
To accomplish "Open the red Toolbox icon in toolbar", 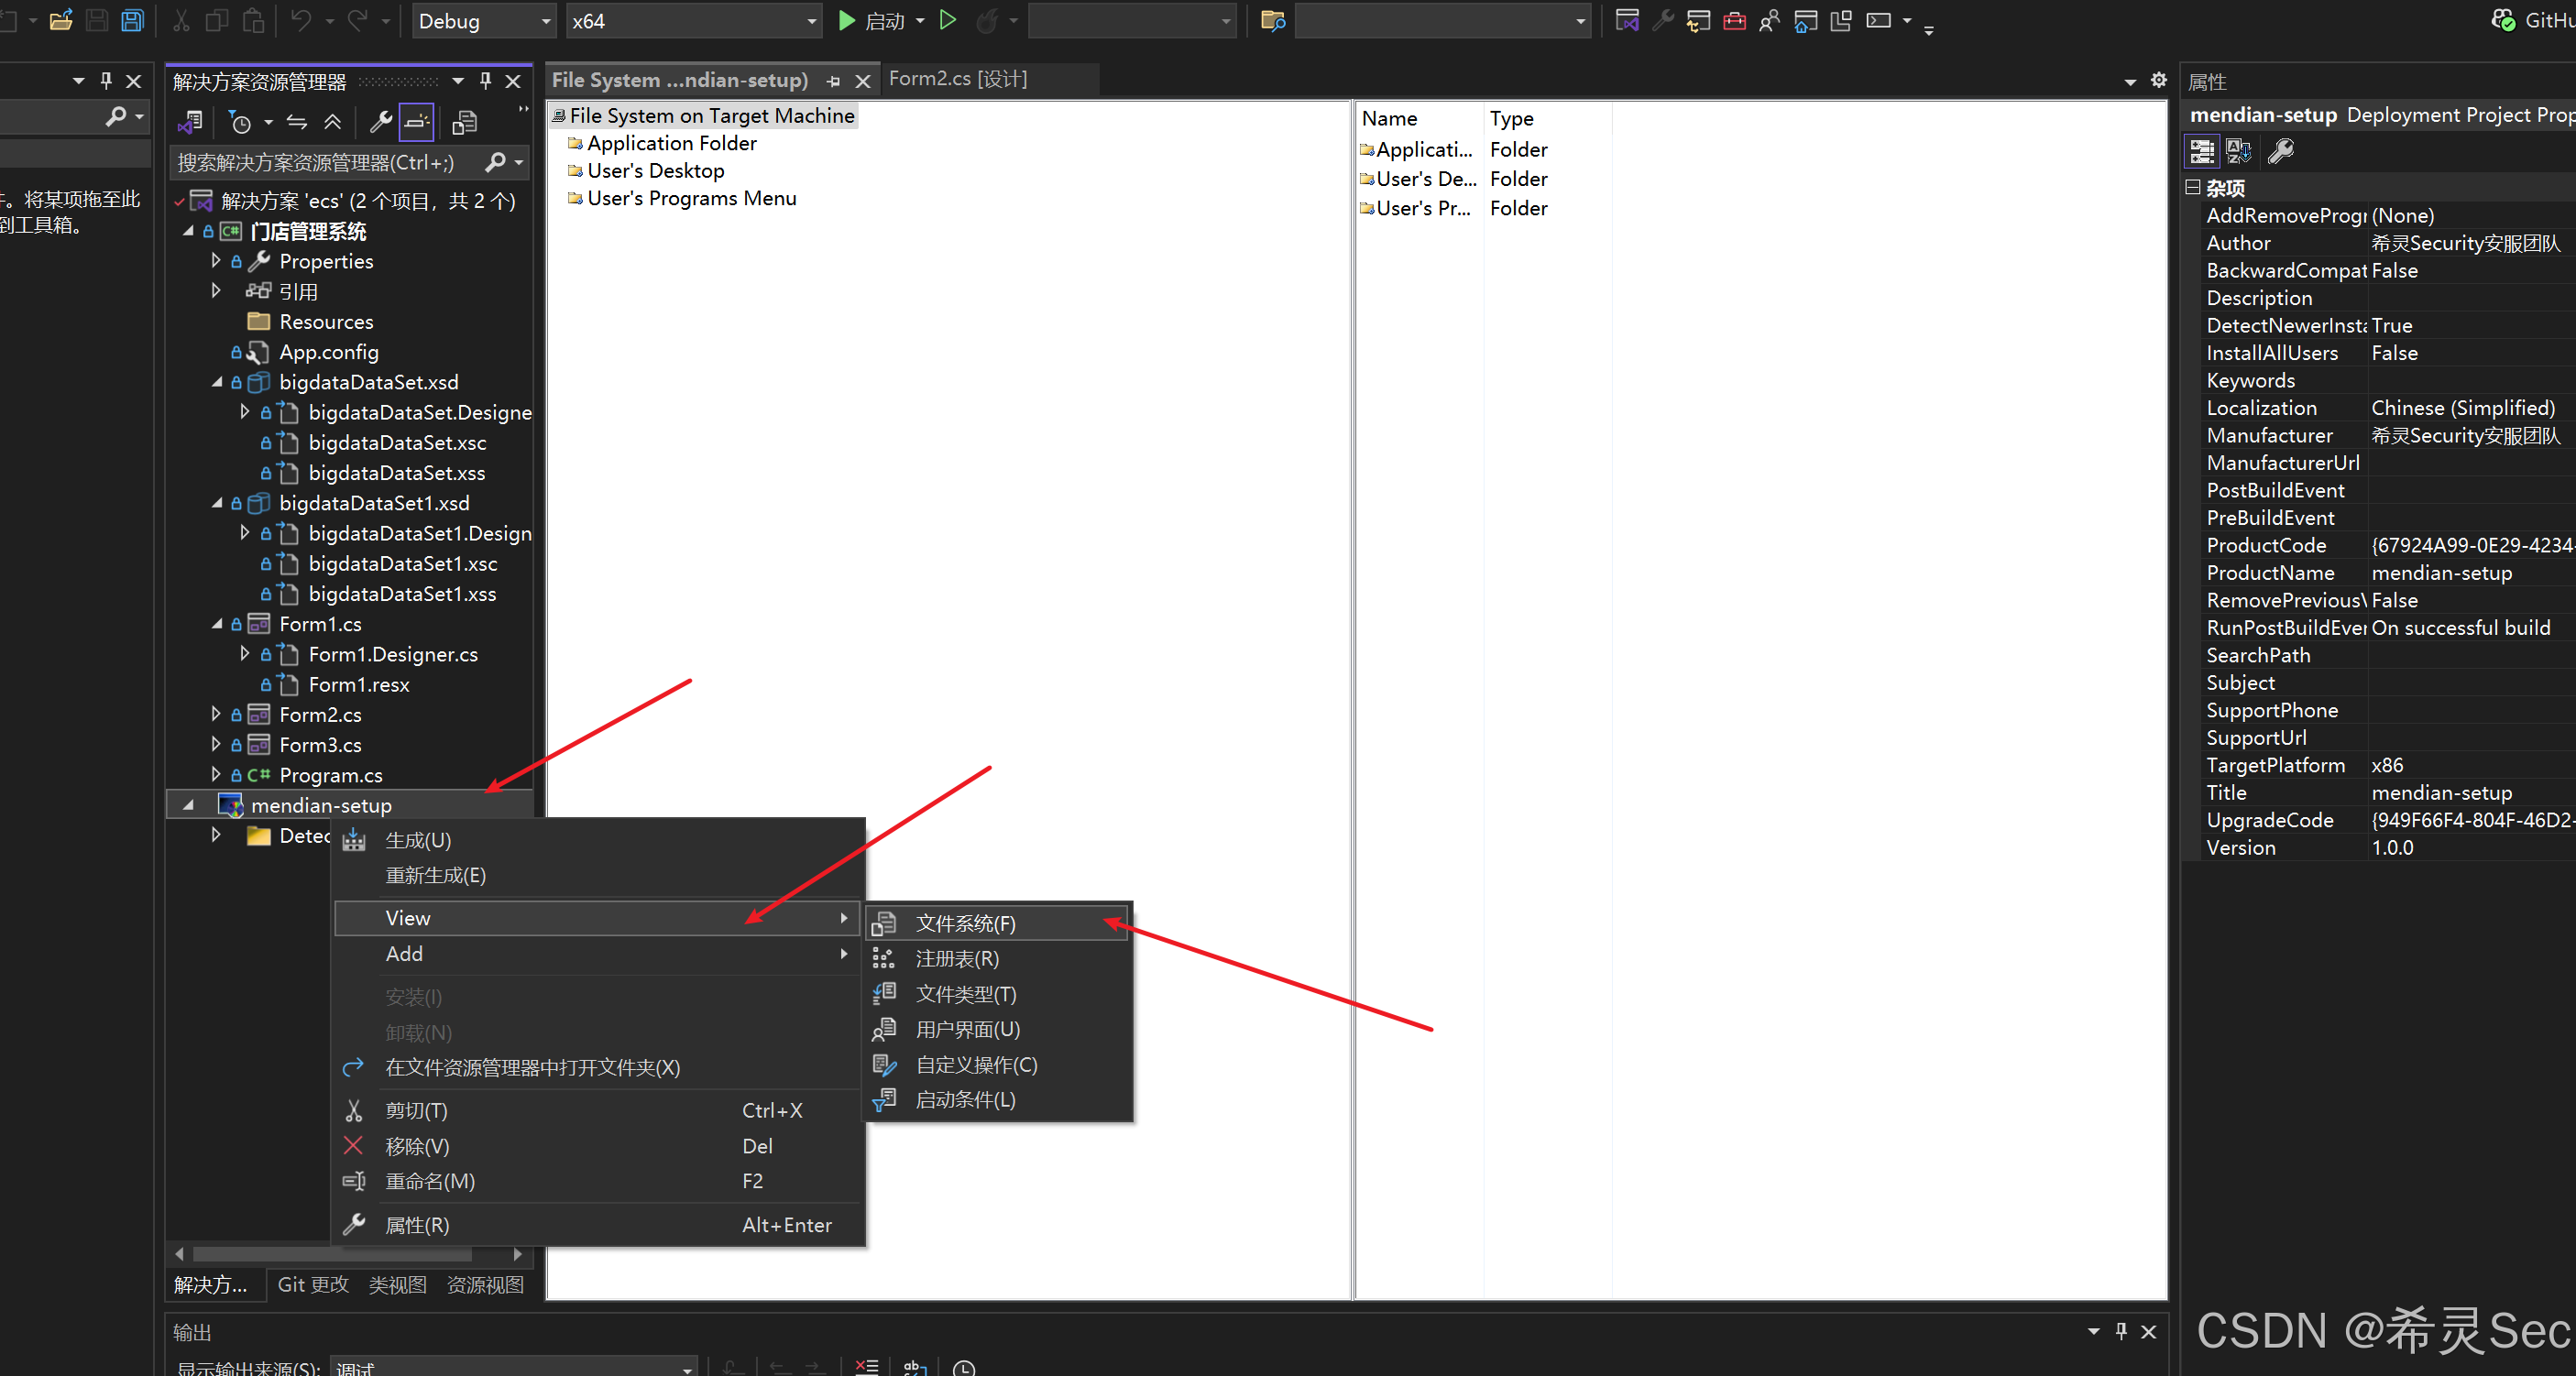I will click(x=1734, y=21).
